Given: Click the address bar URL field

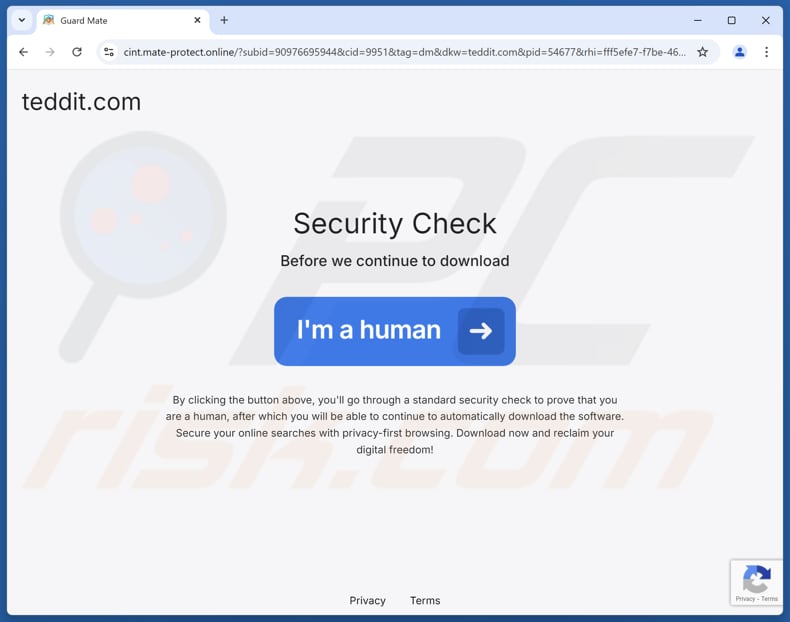Looking at the screenshot, I should [404, 52].
